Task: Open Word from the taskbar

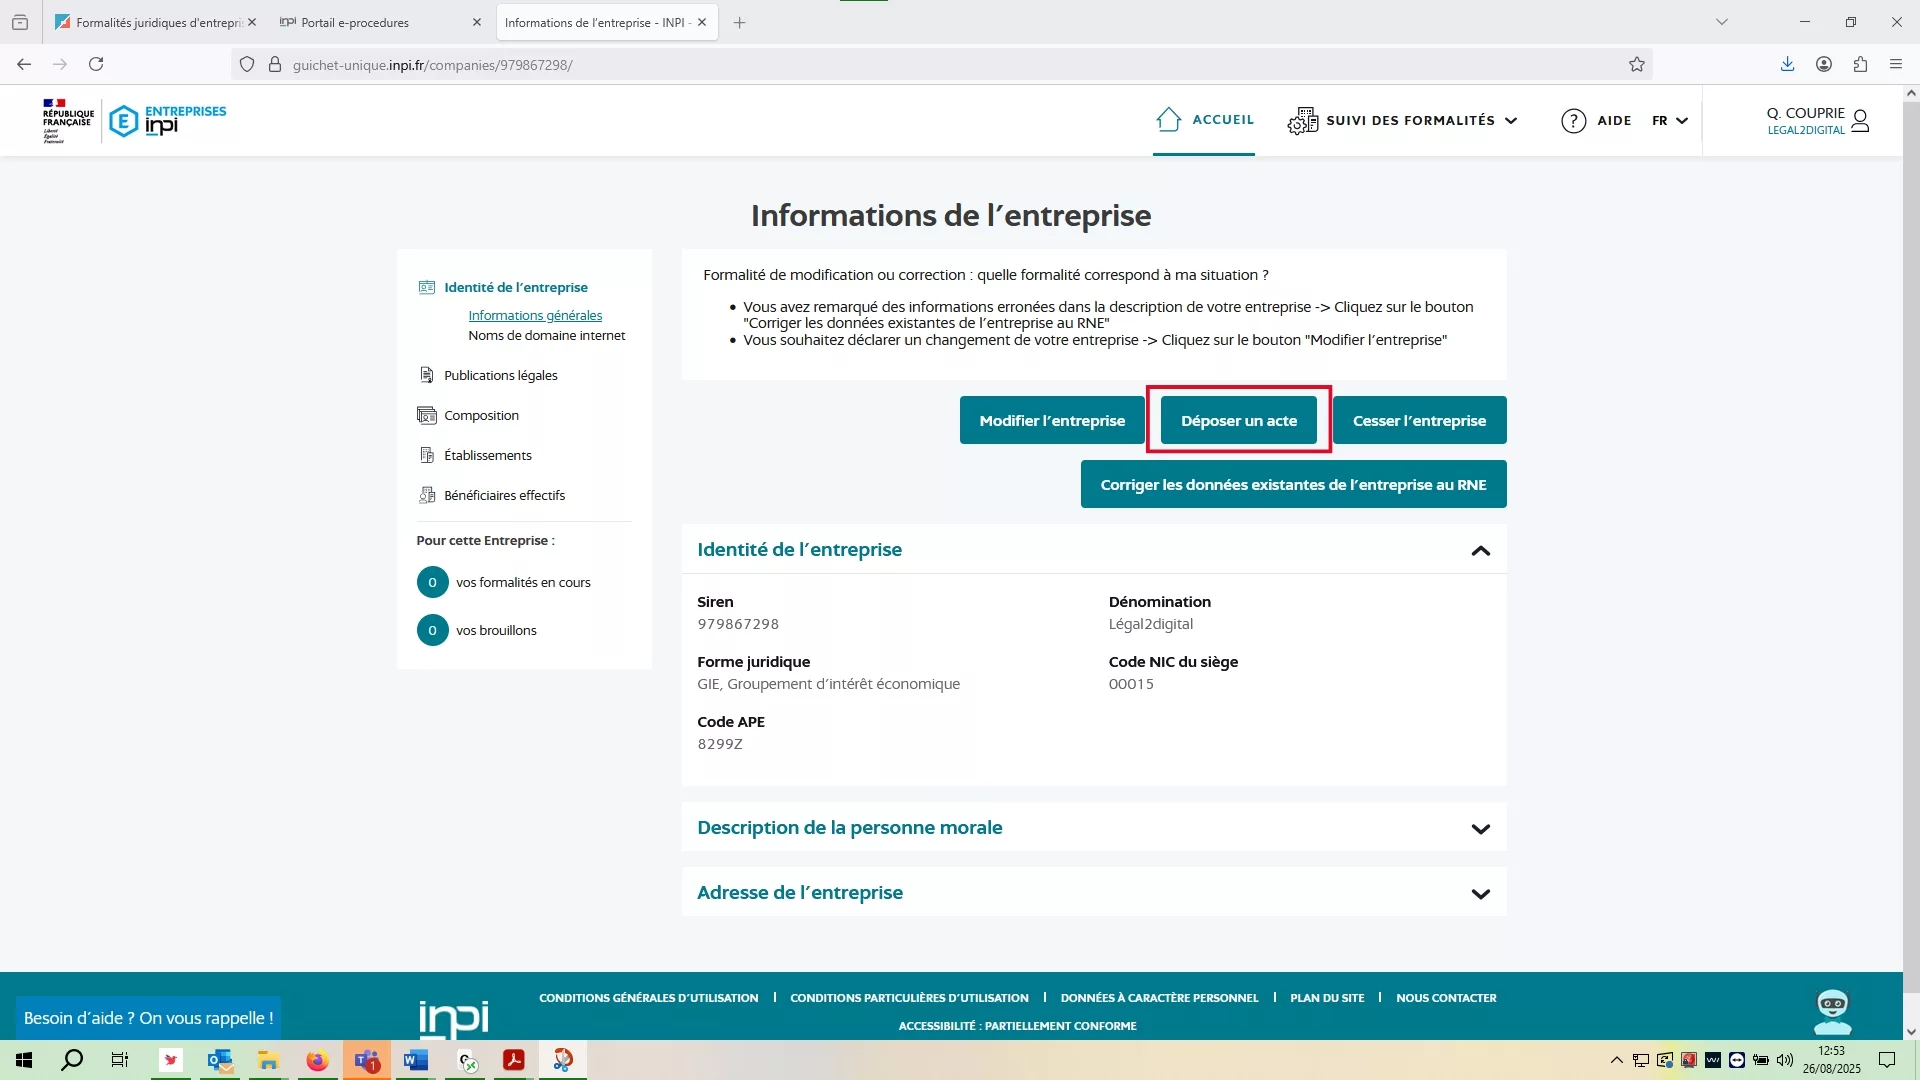Action: click(416, 1060)
